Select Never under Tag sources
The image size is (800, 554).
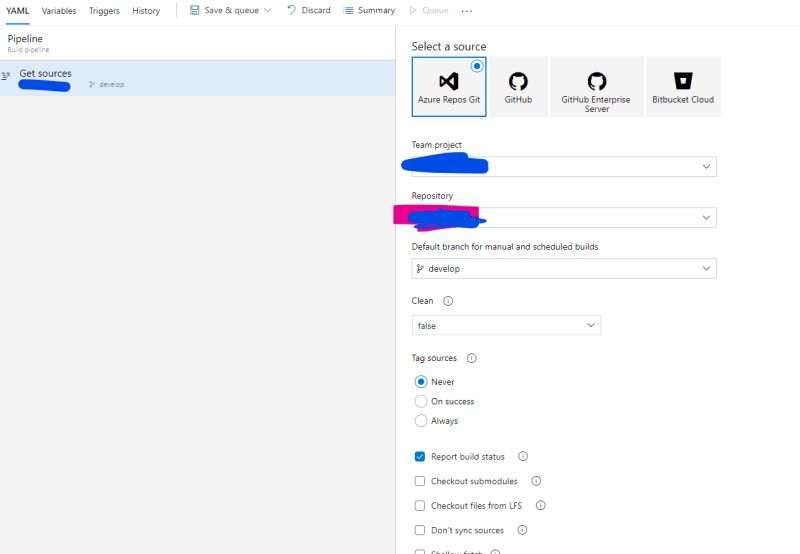click(420, 382)
